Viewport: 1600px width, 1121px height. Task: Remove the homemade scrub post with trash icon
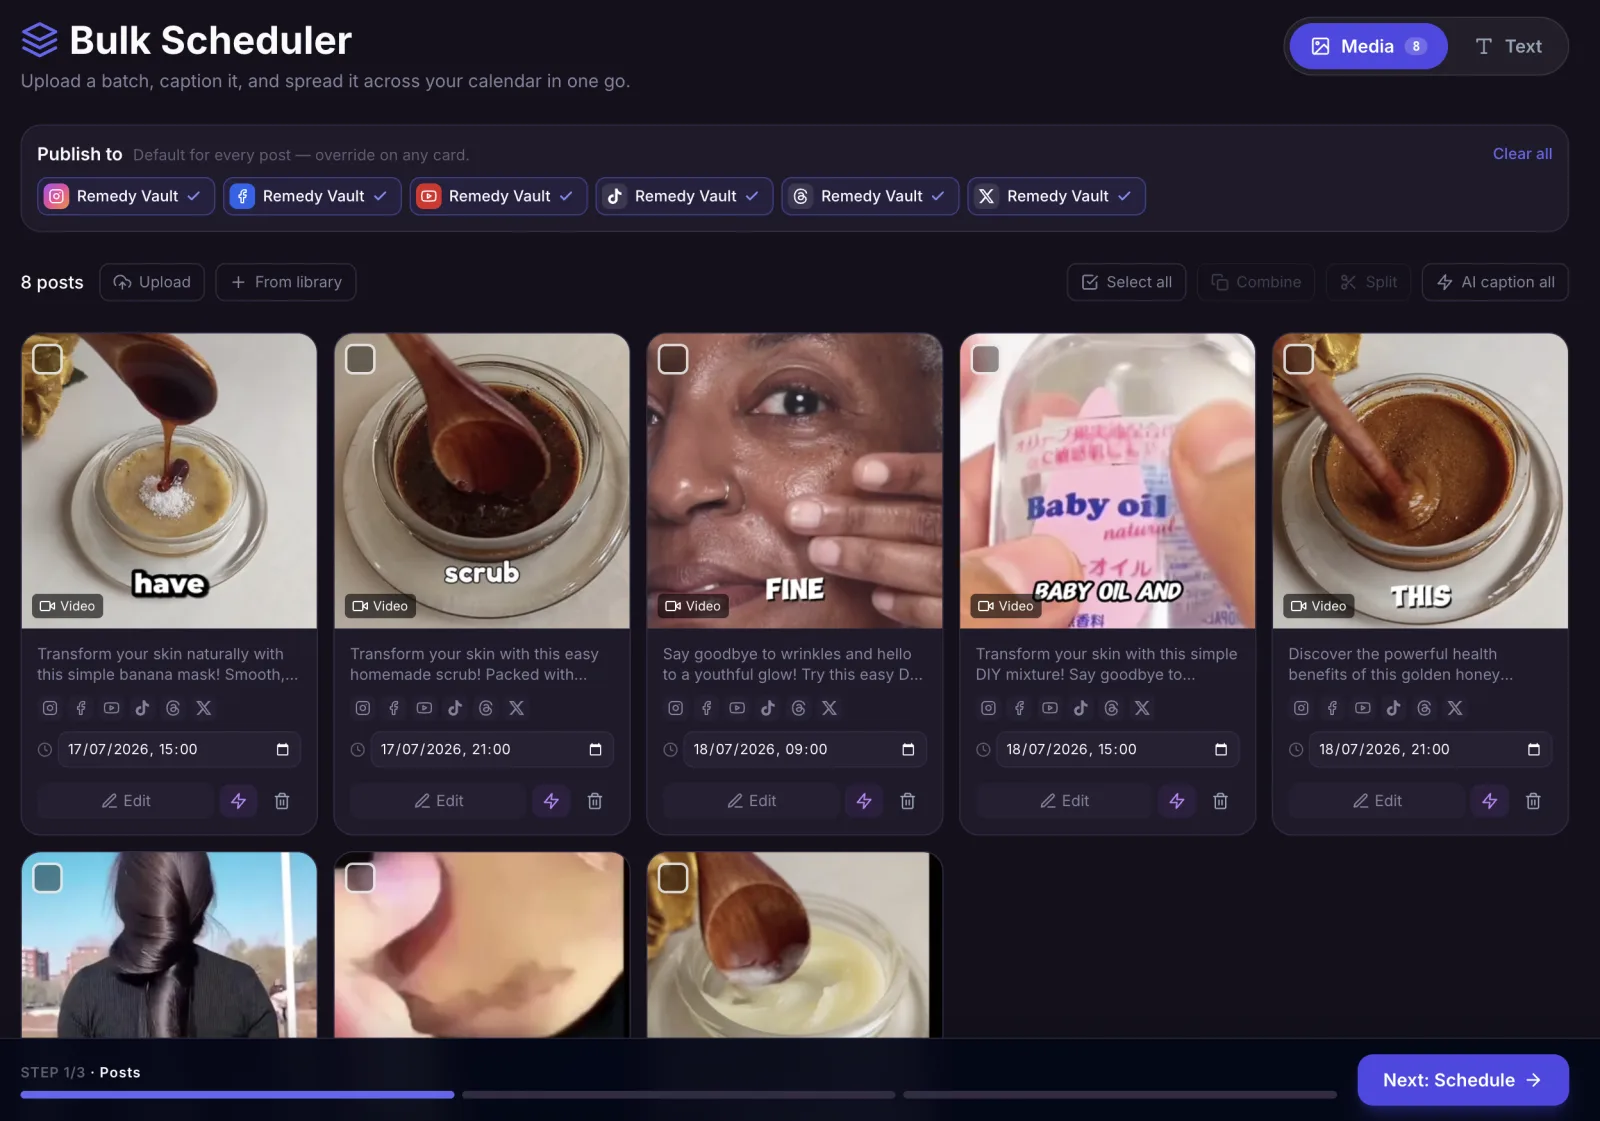(x=595, y=801)
